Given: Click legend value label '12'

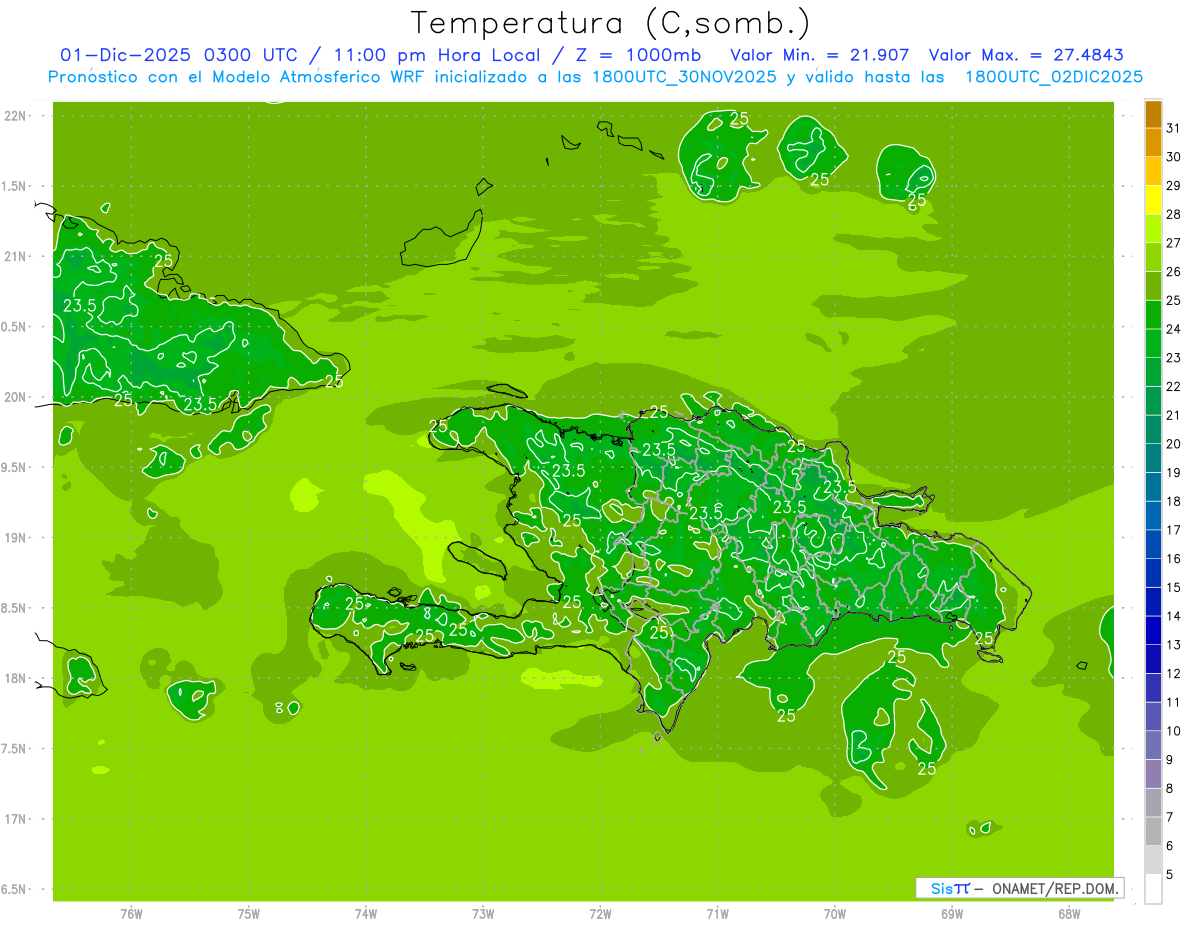Looking at the screenshot, I should (x=1174, y=673).
